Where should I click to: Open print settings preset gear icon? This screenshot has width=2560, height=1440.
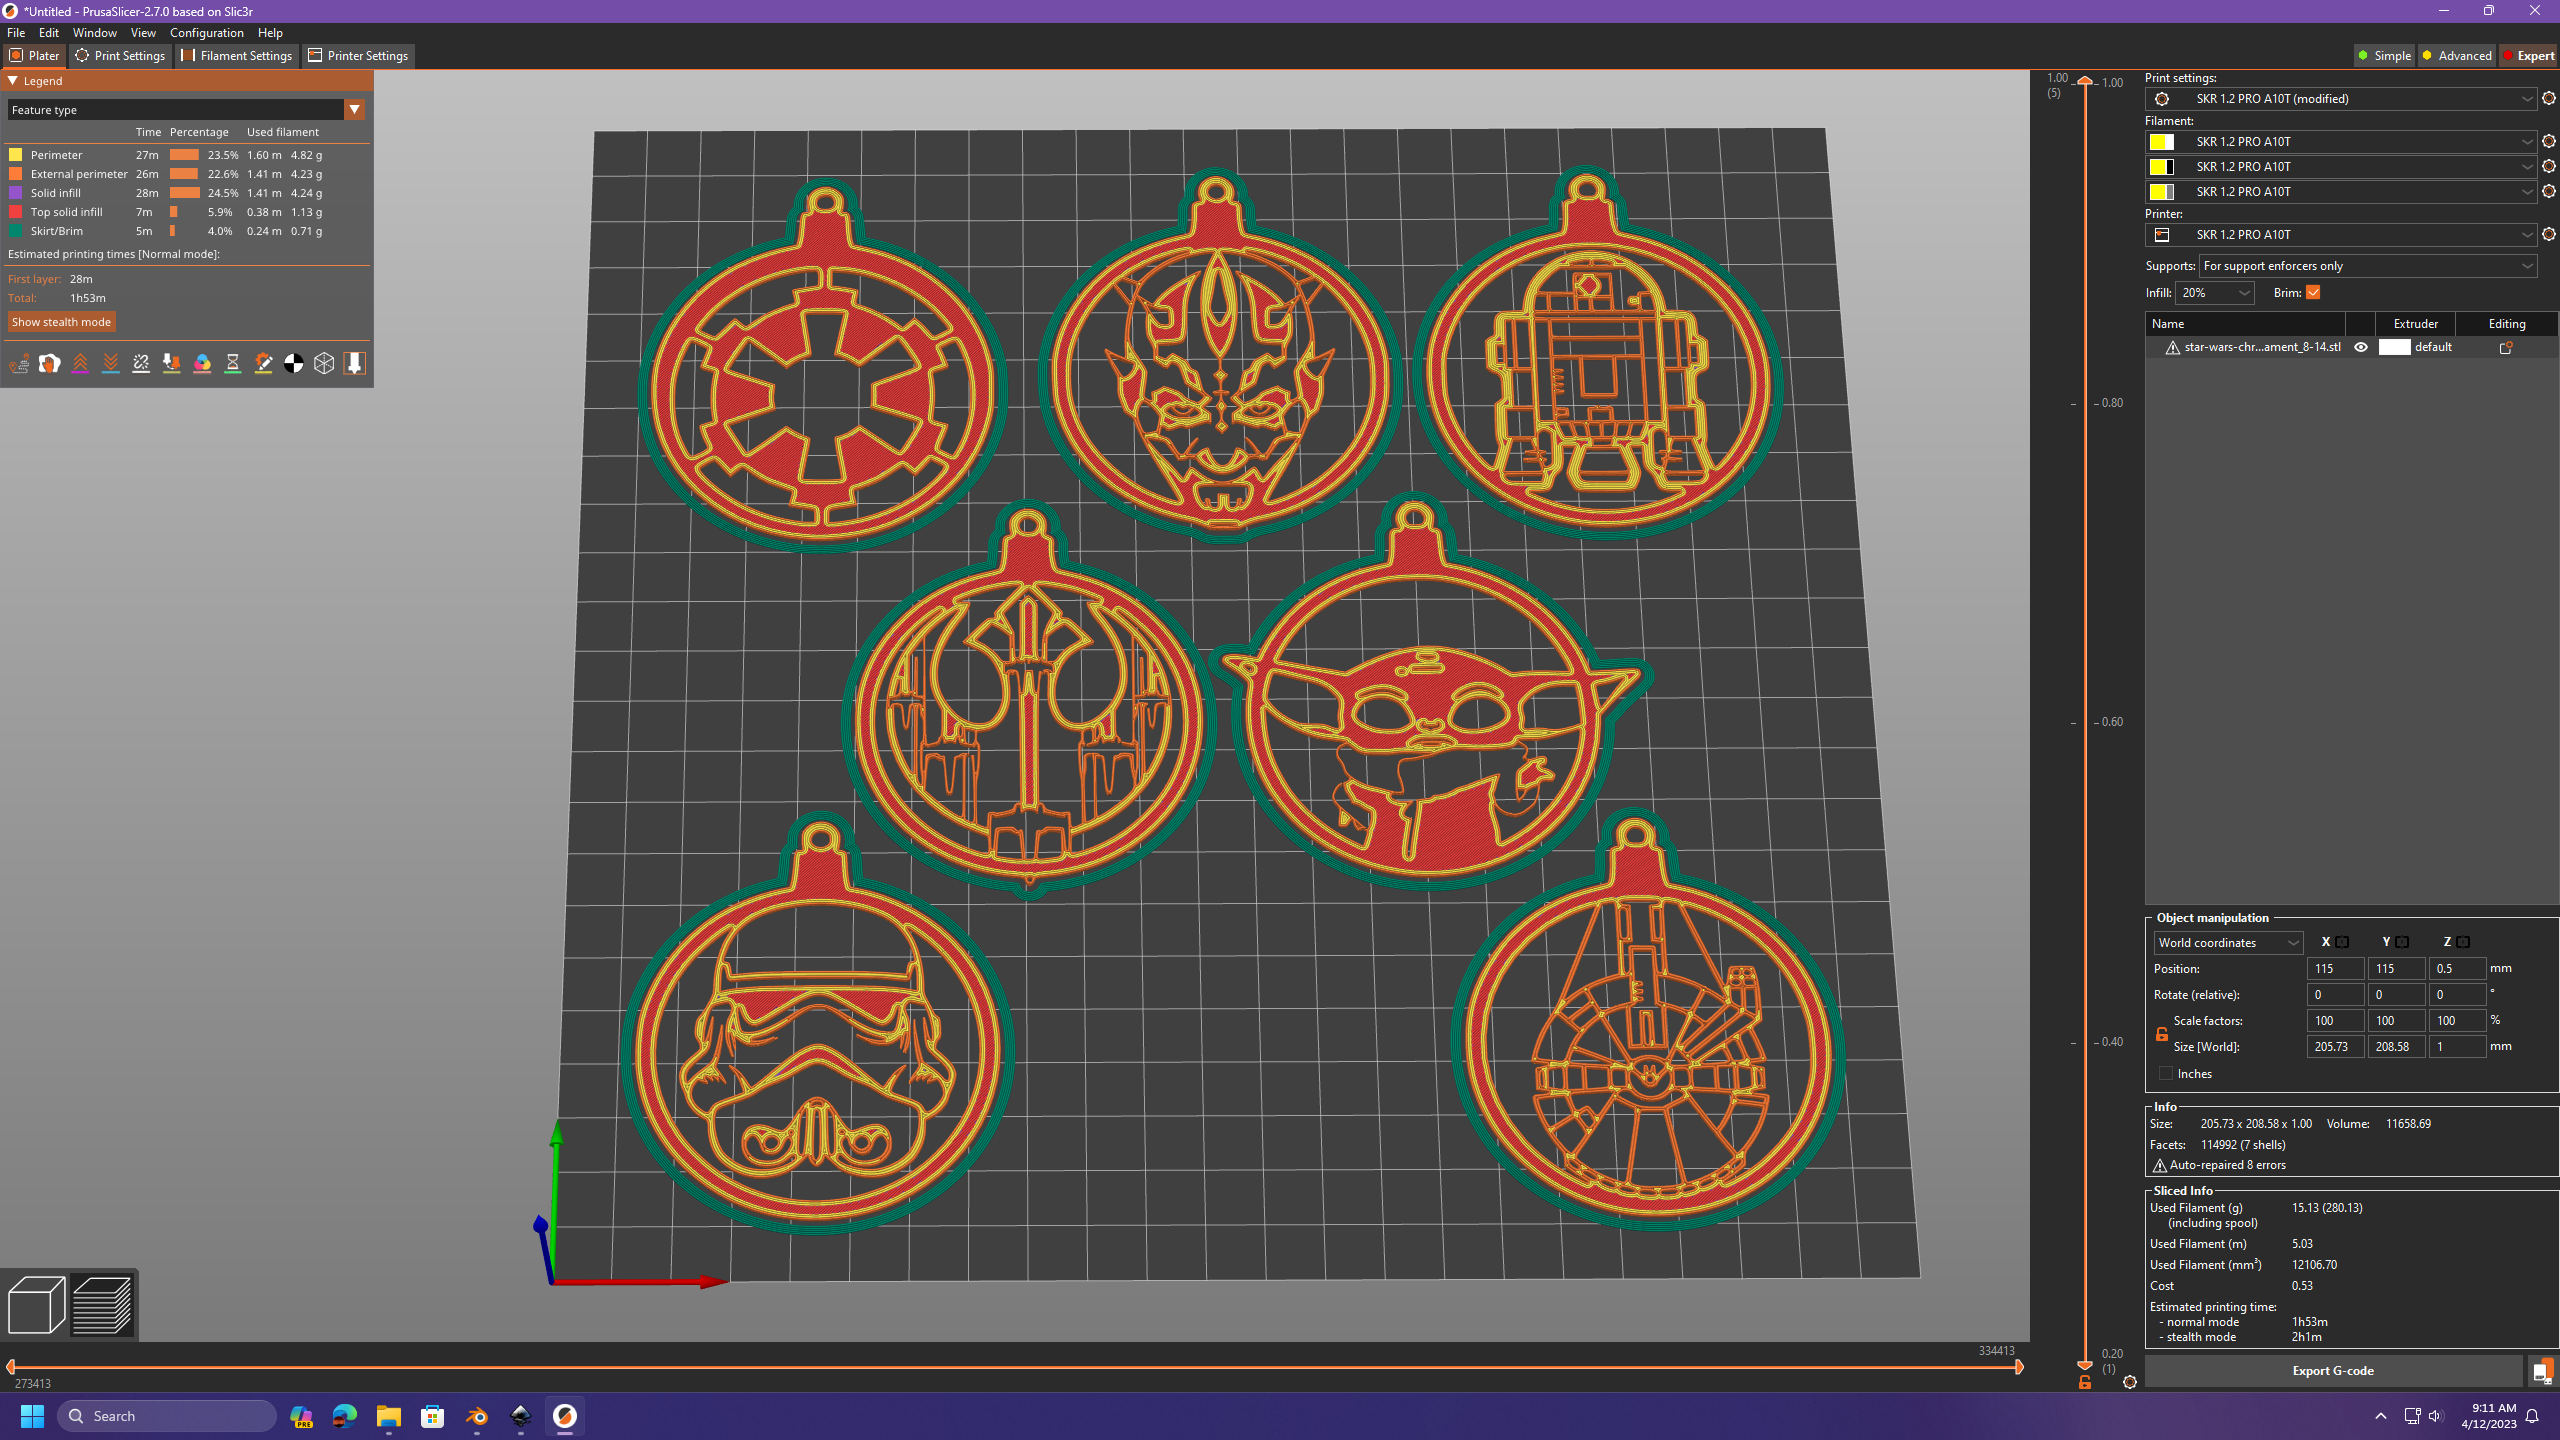[2549, 98]
